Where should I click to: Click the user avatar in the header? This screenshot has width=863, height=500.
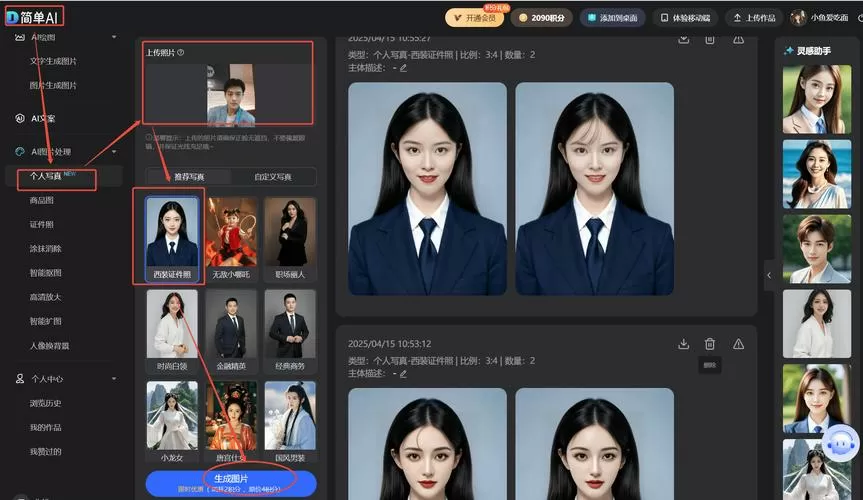tap(798, 18)
